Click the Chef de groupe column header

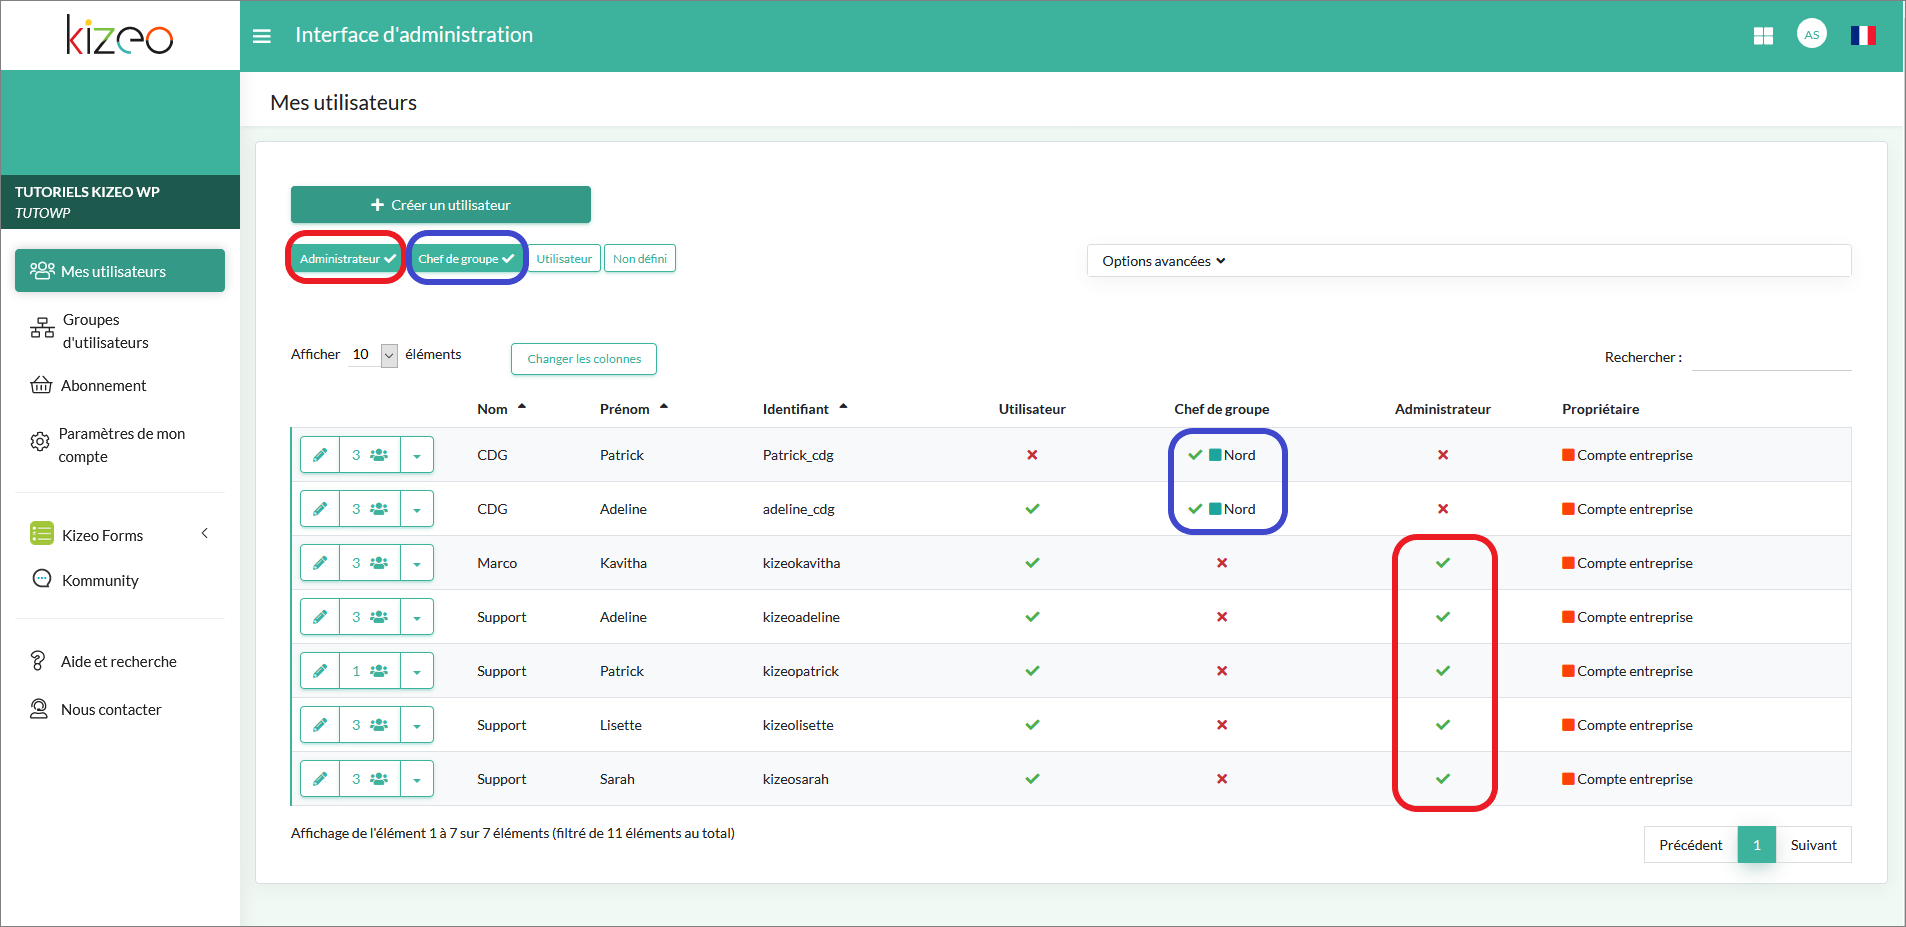point(1222,409)
